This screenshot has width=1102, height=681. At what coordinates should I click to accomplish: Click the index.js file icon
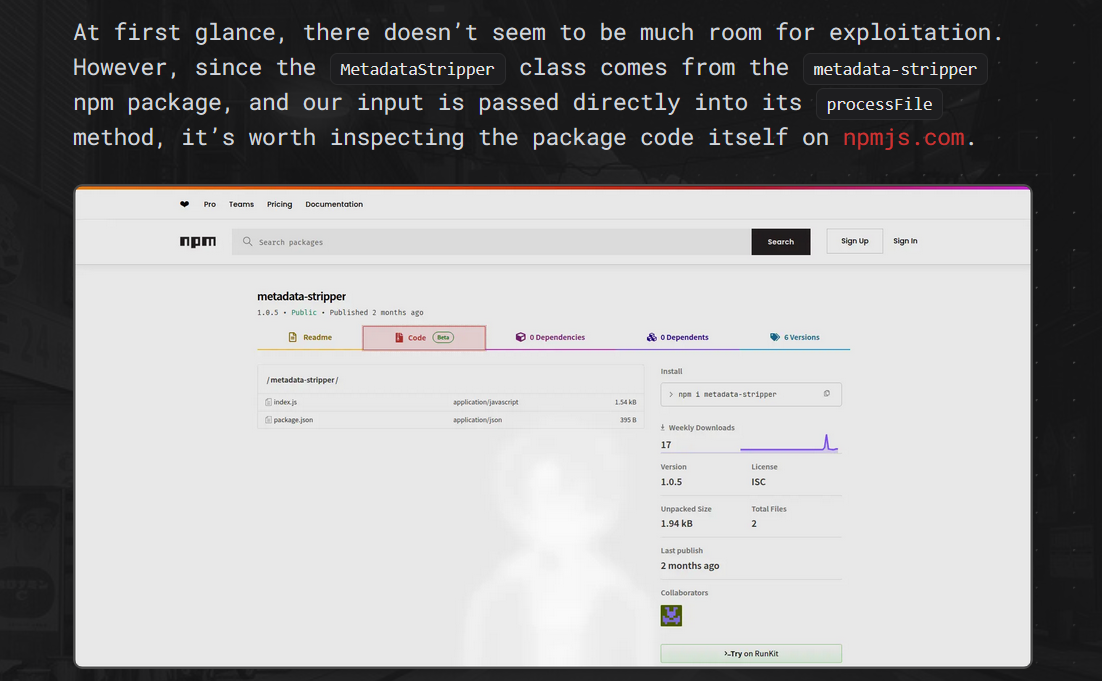pyautogui.click(x=268, y=402)
